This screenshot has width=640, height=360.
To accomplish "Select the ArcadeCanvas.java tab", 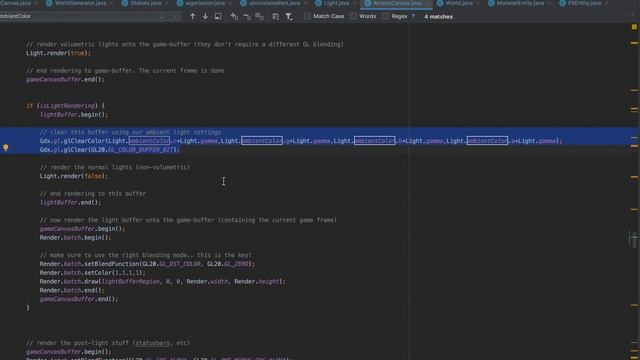I will (397, 3).
